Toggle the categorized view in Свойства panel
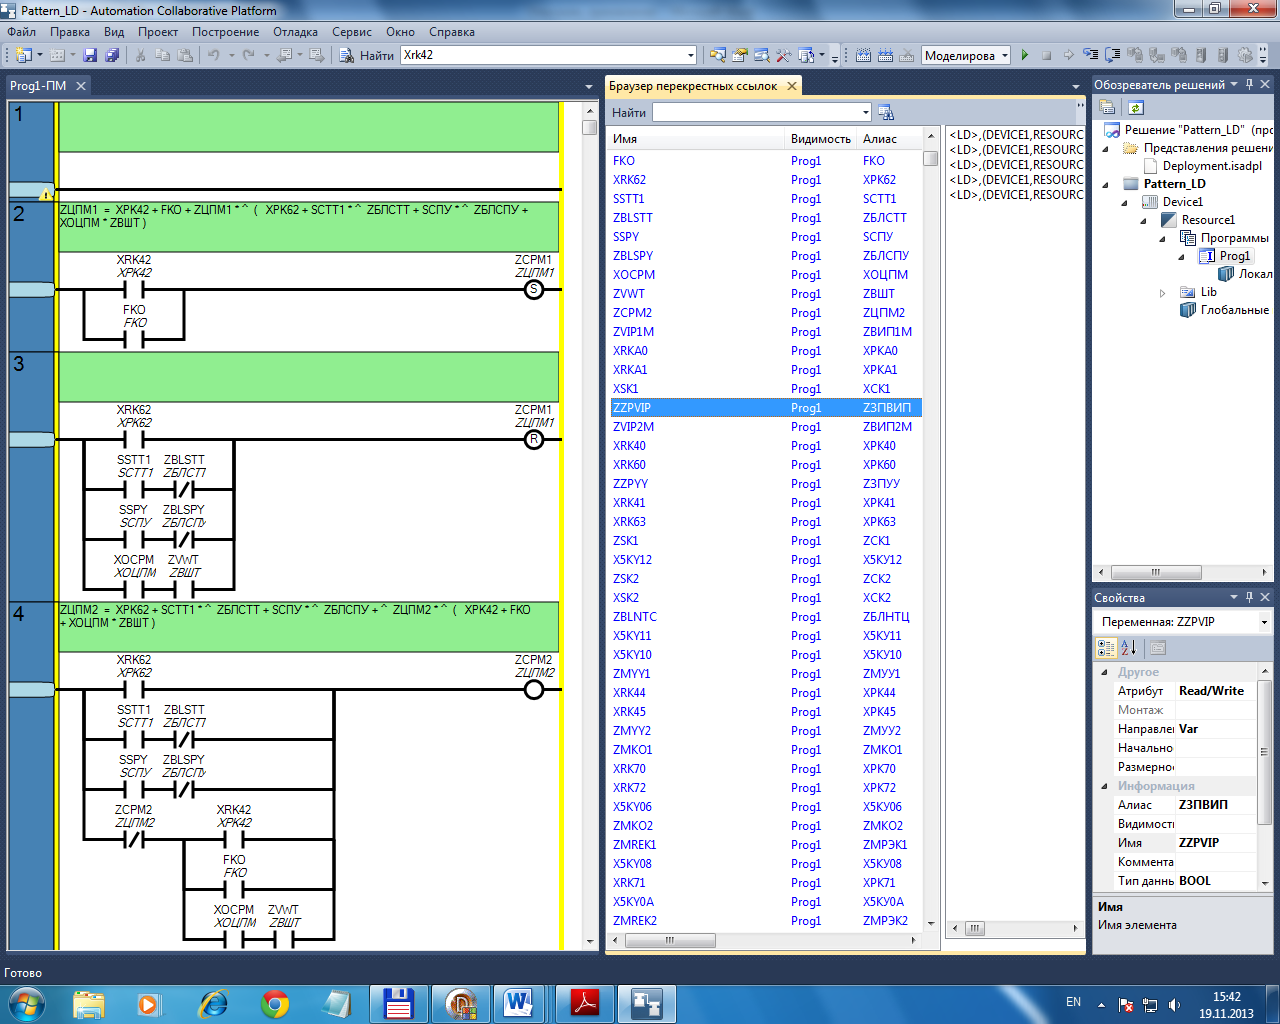Screen dimensions: 1280x1024 (x=1106, y=648)
